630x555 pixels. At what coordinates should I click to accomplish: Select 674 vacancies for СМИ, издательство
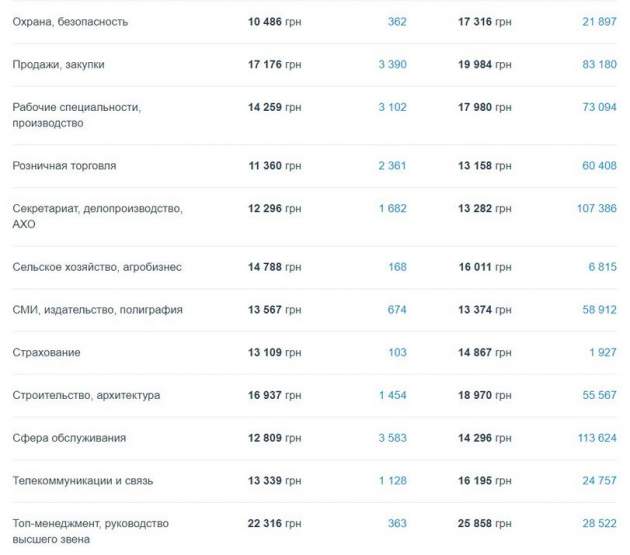tap(397, 309)
